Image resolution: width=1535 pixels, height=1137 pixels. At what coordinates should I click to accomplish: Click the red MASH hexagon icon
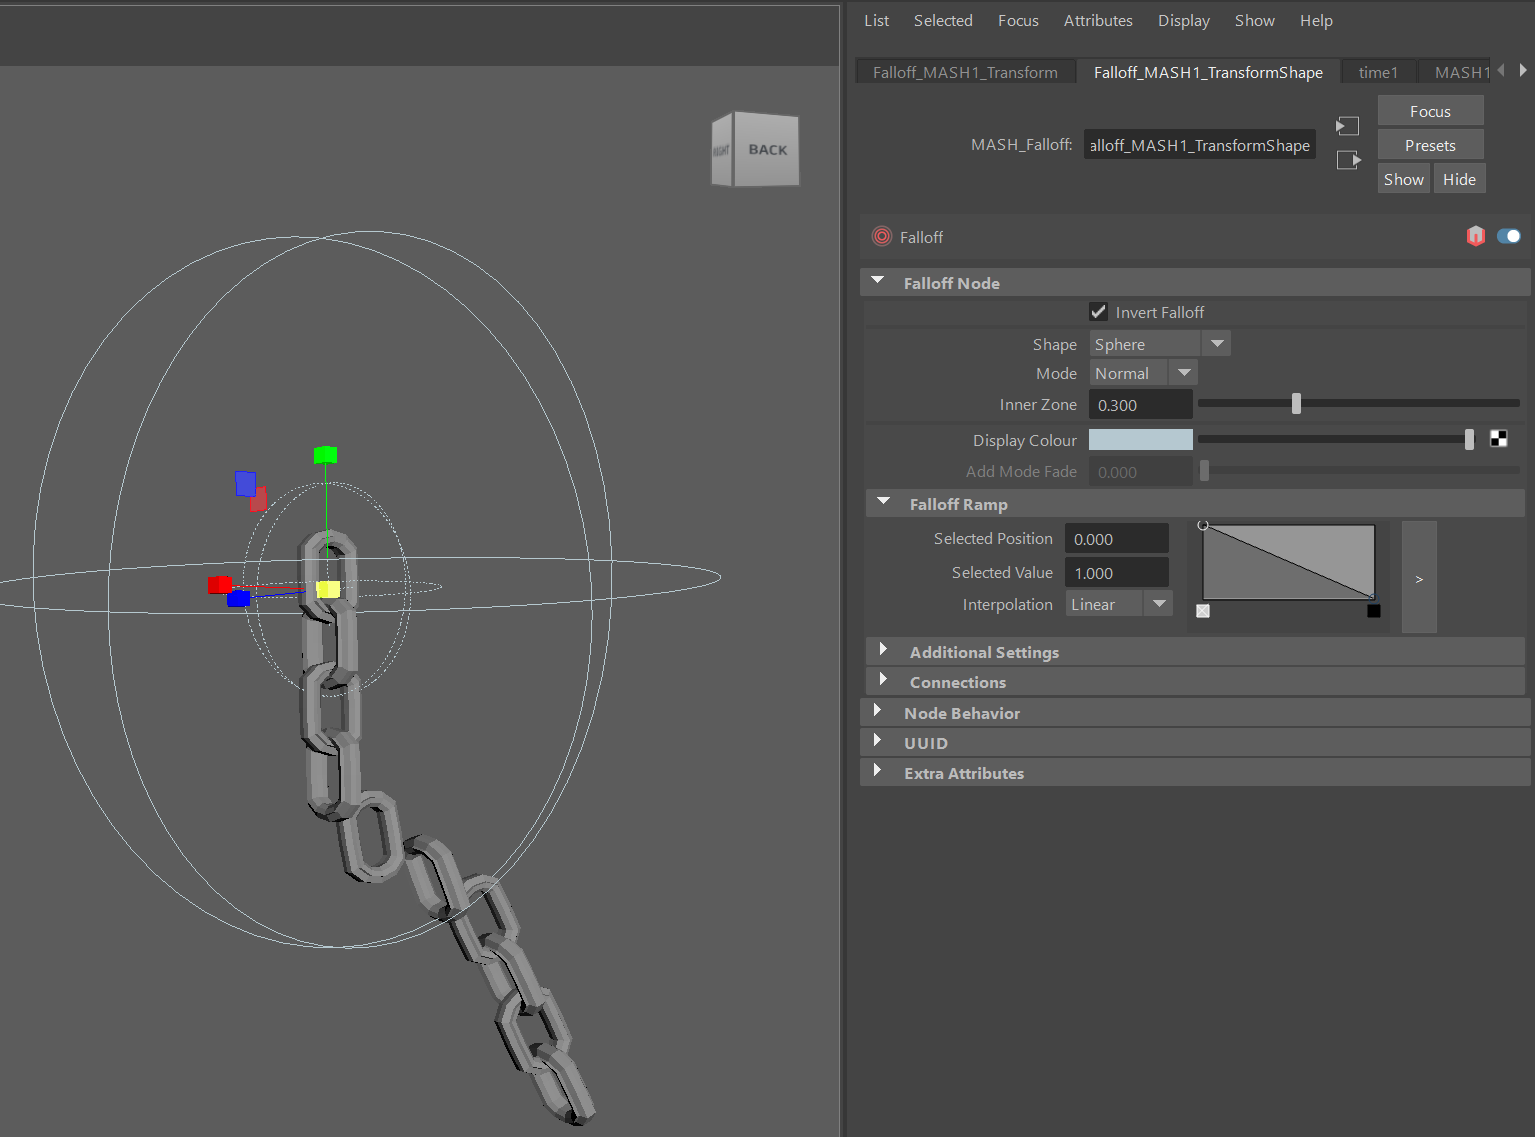point(1475,236)
